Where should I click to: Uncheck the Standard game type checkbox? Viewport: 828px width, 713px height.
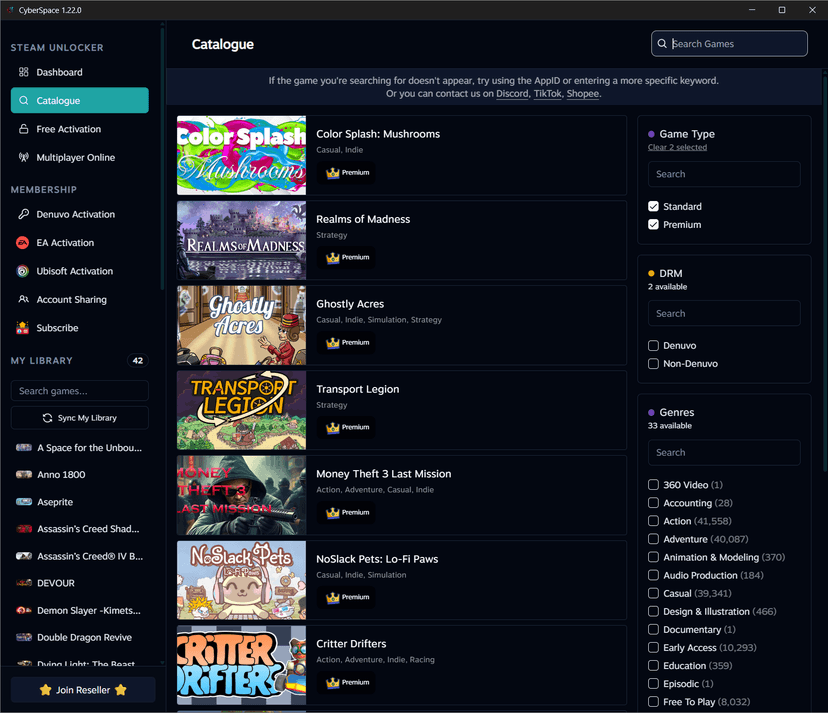click(653, 207)
